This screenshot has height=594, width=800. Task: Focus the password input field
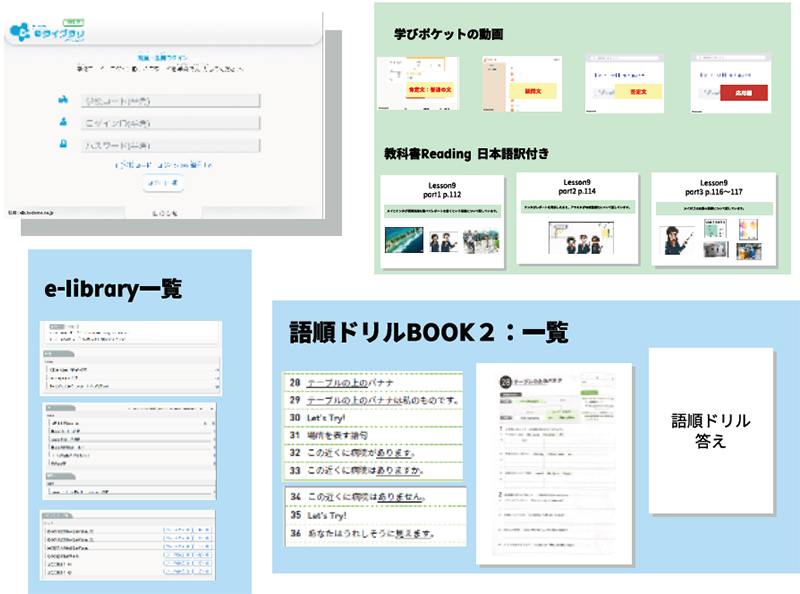tap(171, 145)
